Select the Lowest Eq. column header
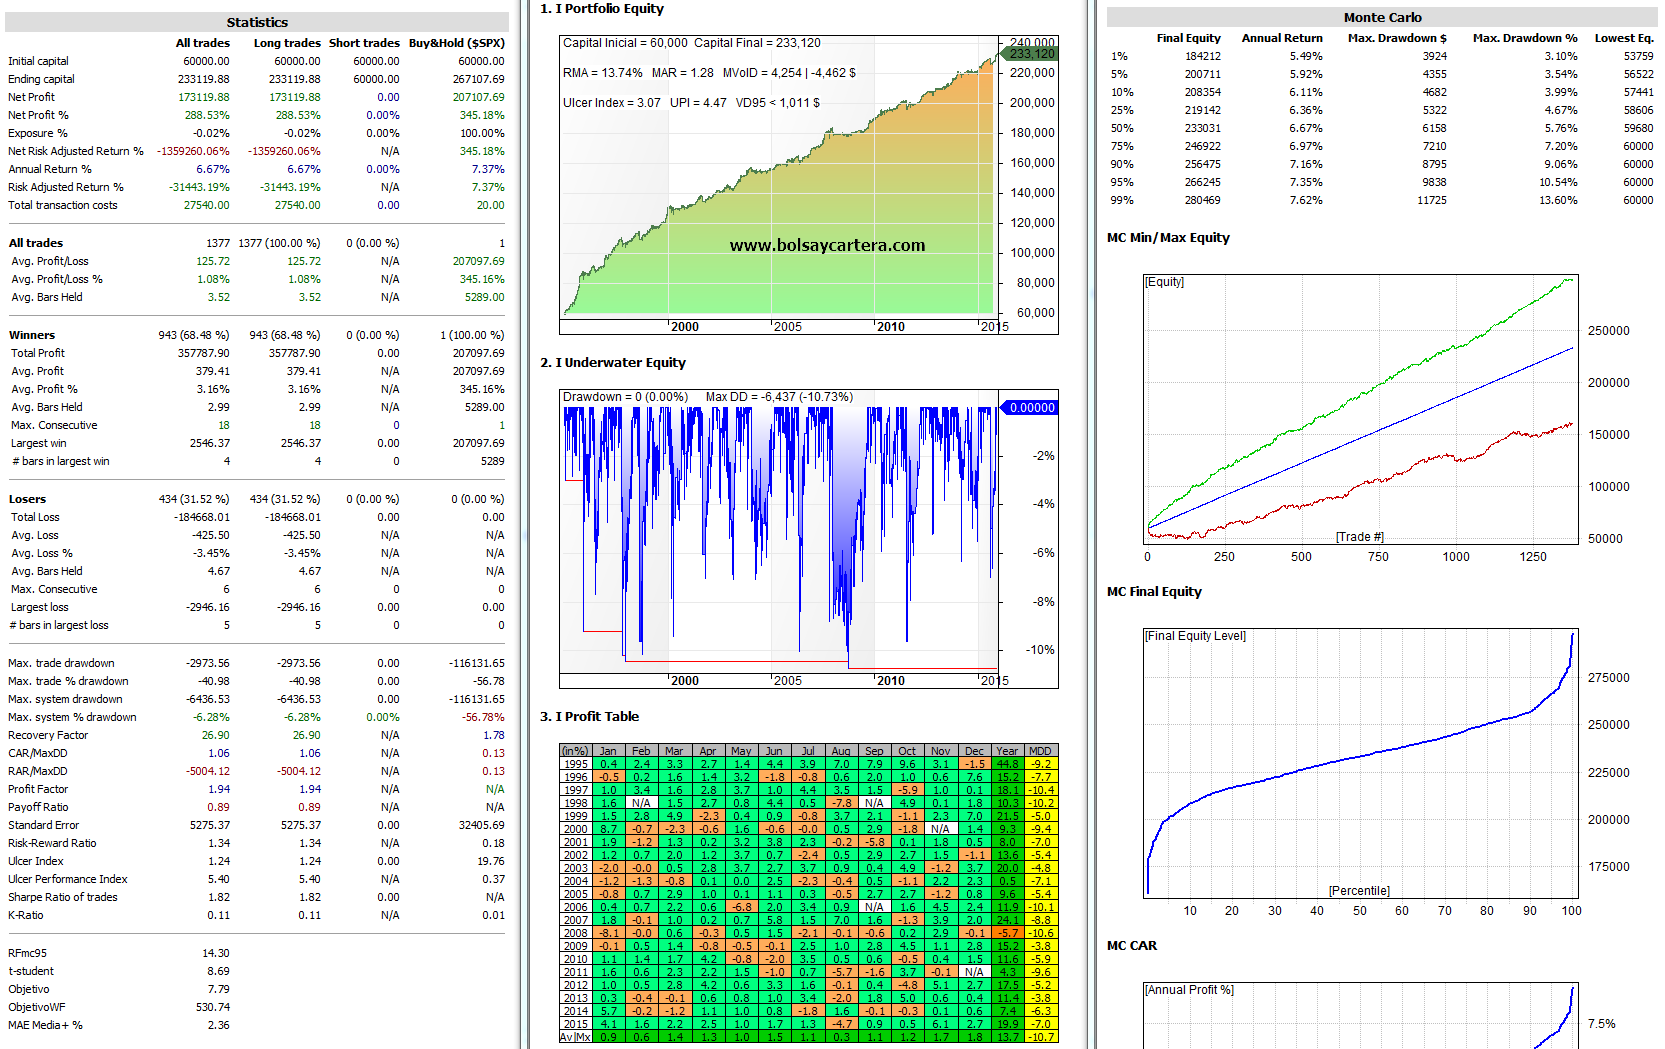This screenshot has width=1665, height=1049. (x=1624, y=38)
